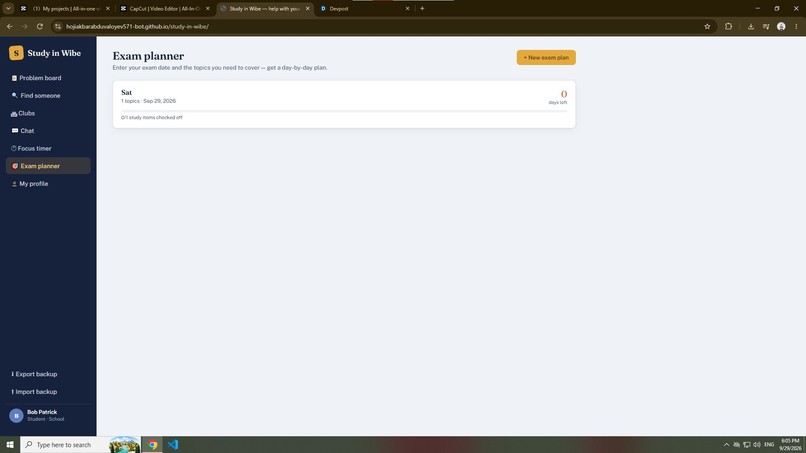The height and width of the screenshot is (453, 806).
Task: Bookmark this page with star icon
Action: tap(707, 27)
